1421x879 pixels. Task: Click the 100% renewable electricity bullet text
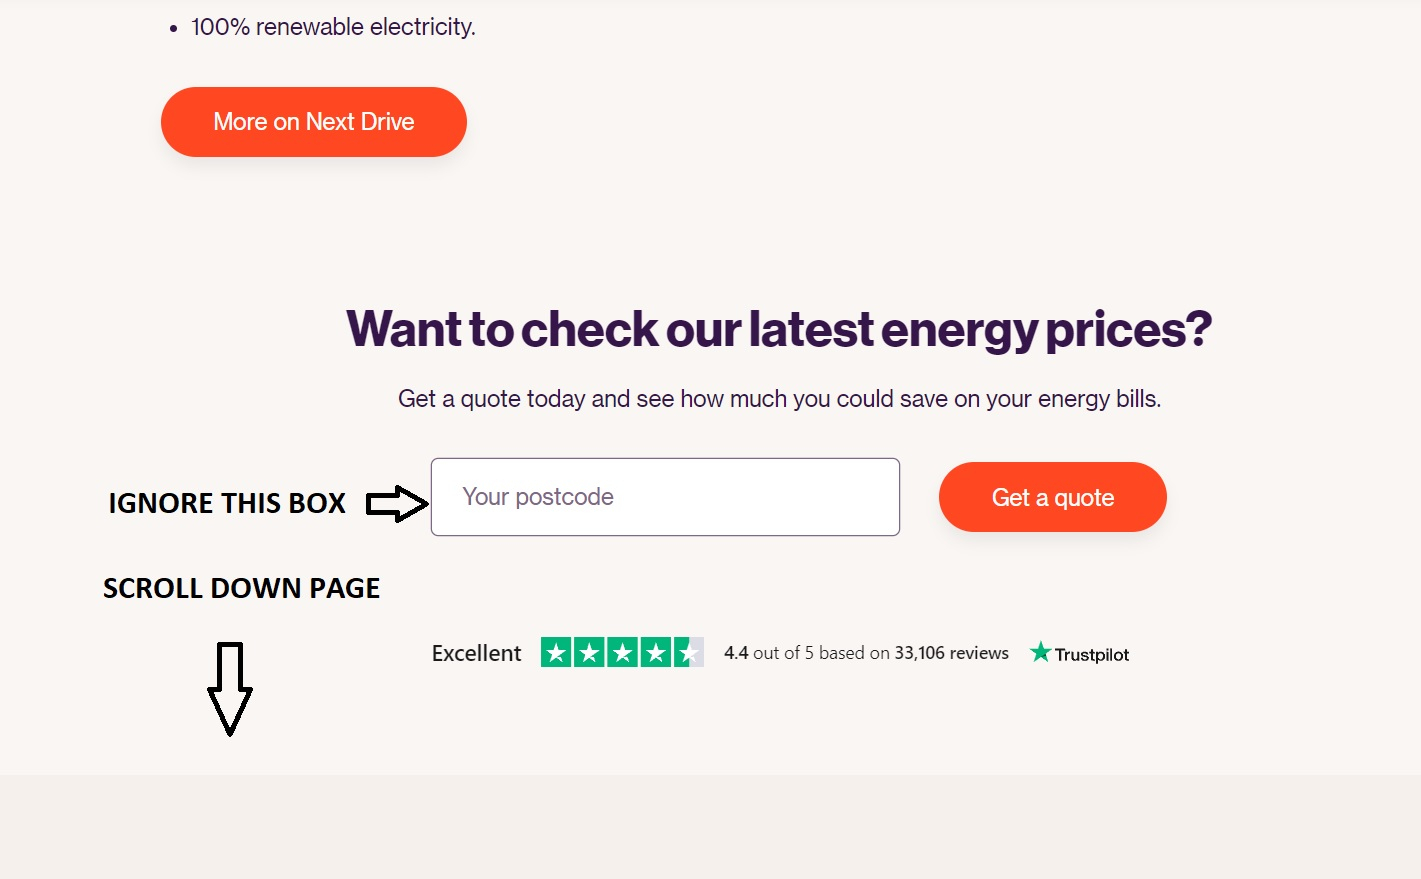(333, 27)
